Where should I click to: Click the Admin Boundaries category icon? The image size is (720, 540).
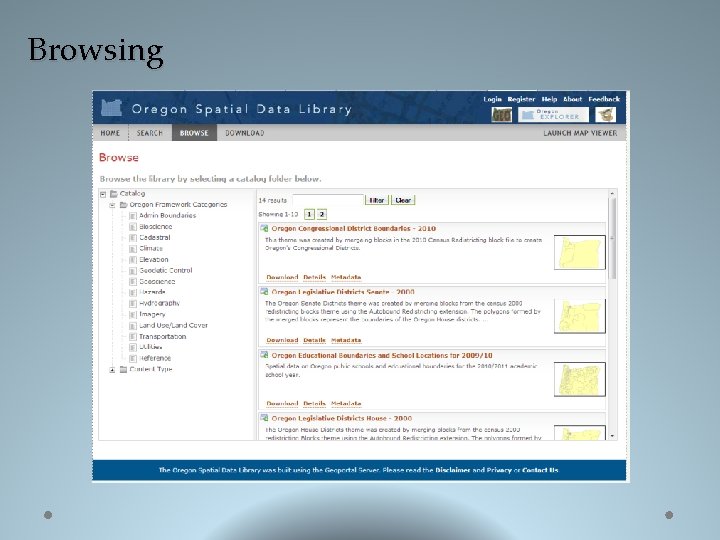coord(133,216)
